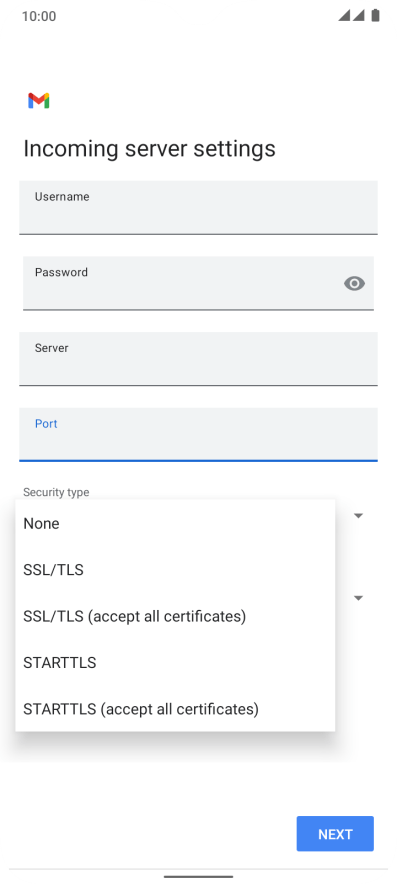Click the Security type dropdown arrow

[358, 515]
